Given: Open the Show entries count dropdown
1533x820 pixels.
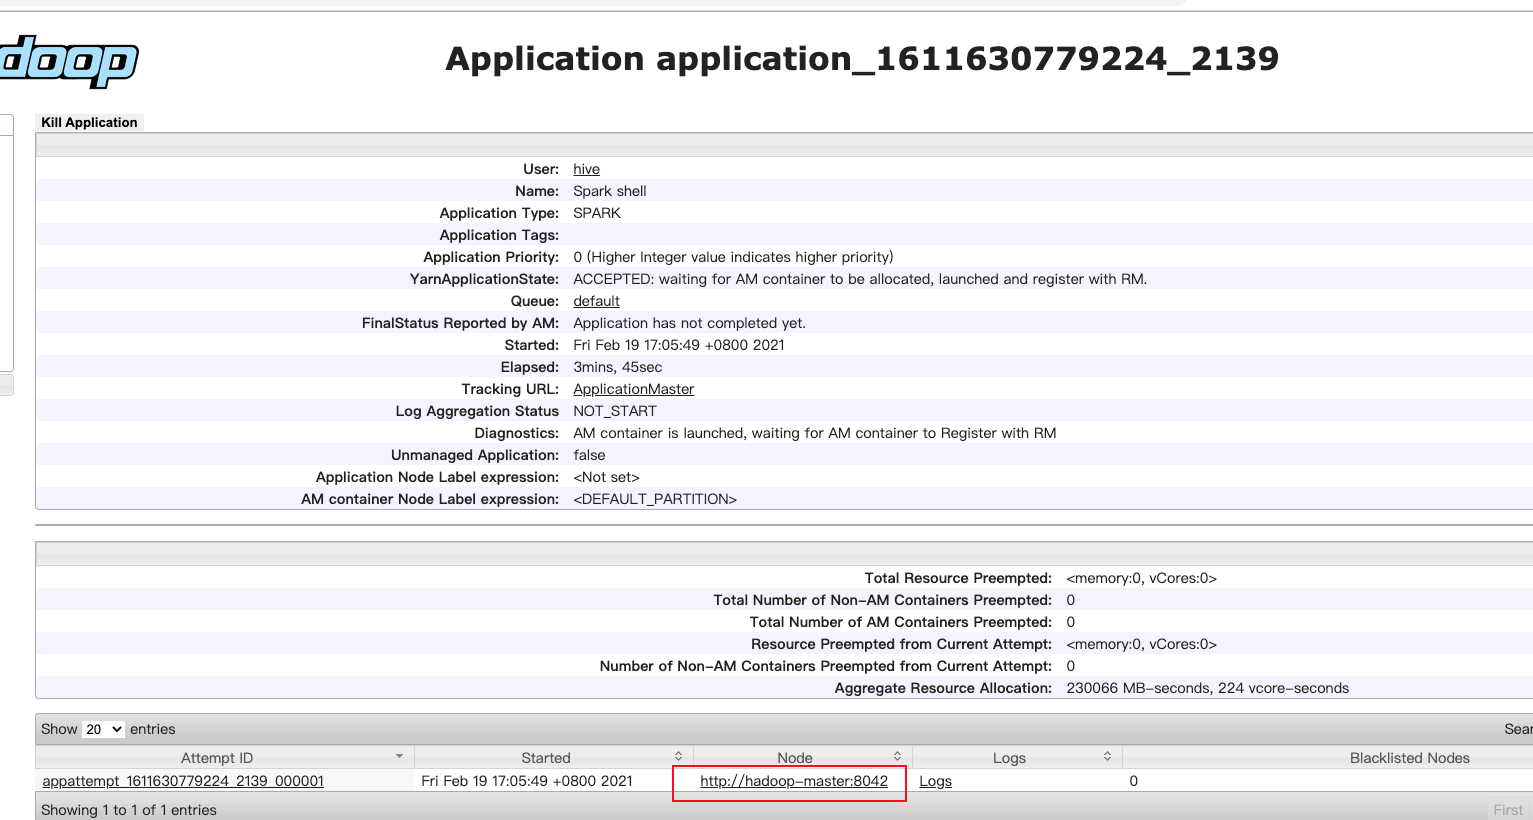Looking at the screenshot, I should [x=103, y=729].
